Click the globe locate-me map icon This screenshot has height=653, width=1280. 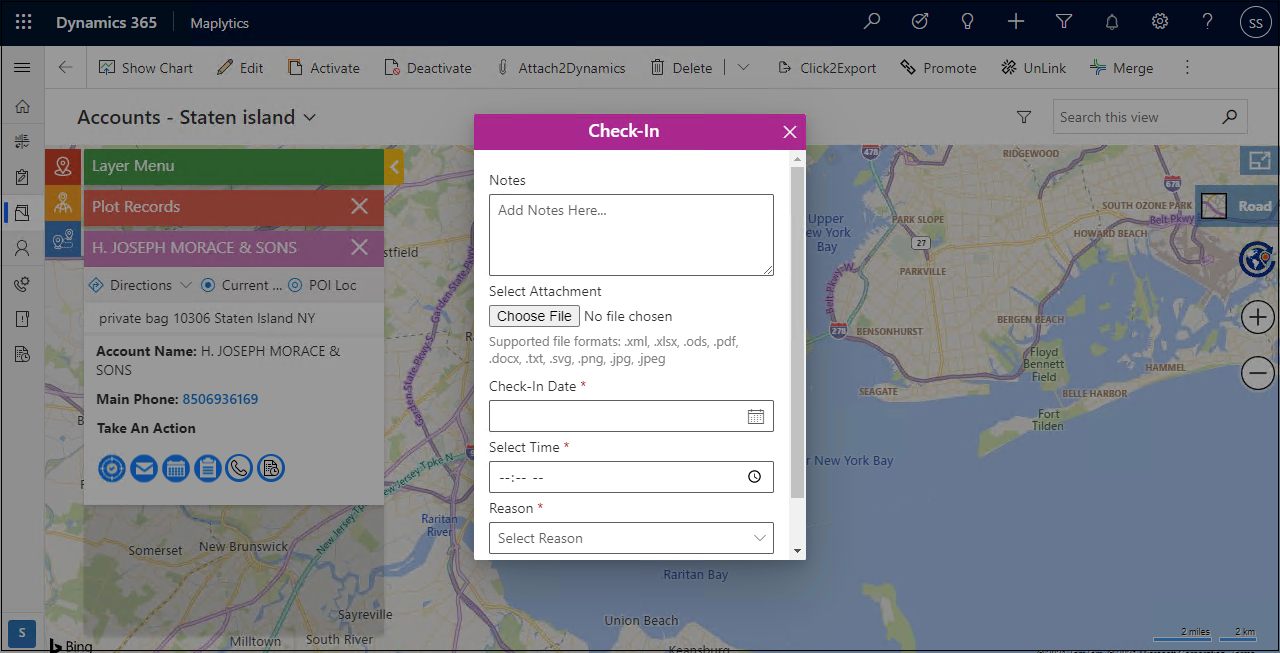tap(1257, 259)
